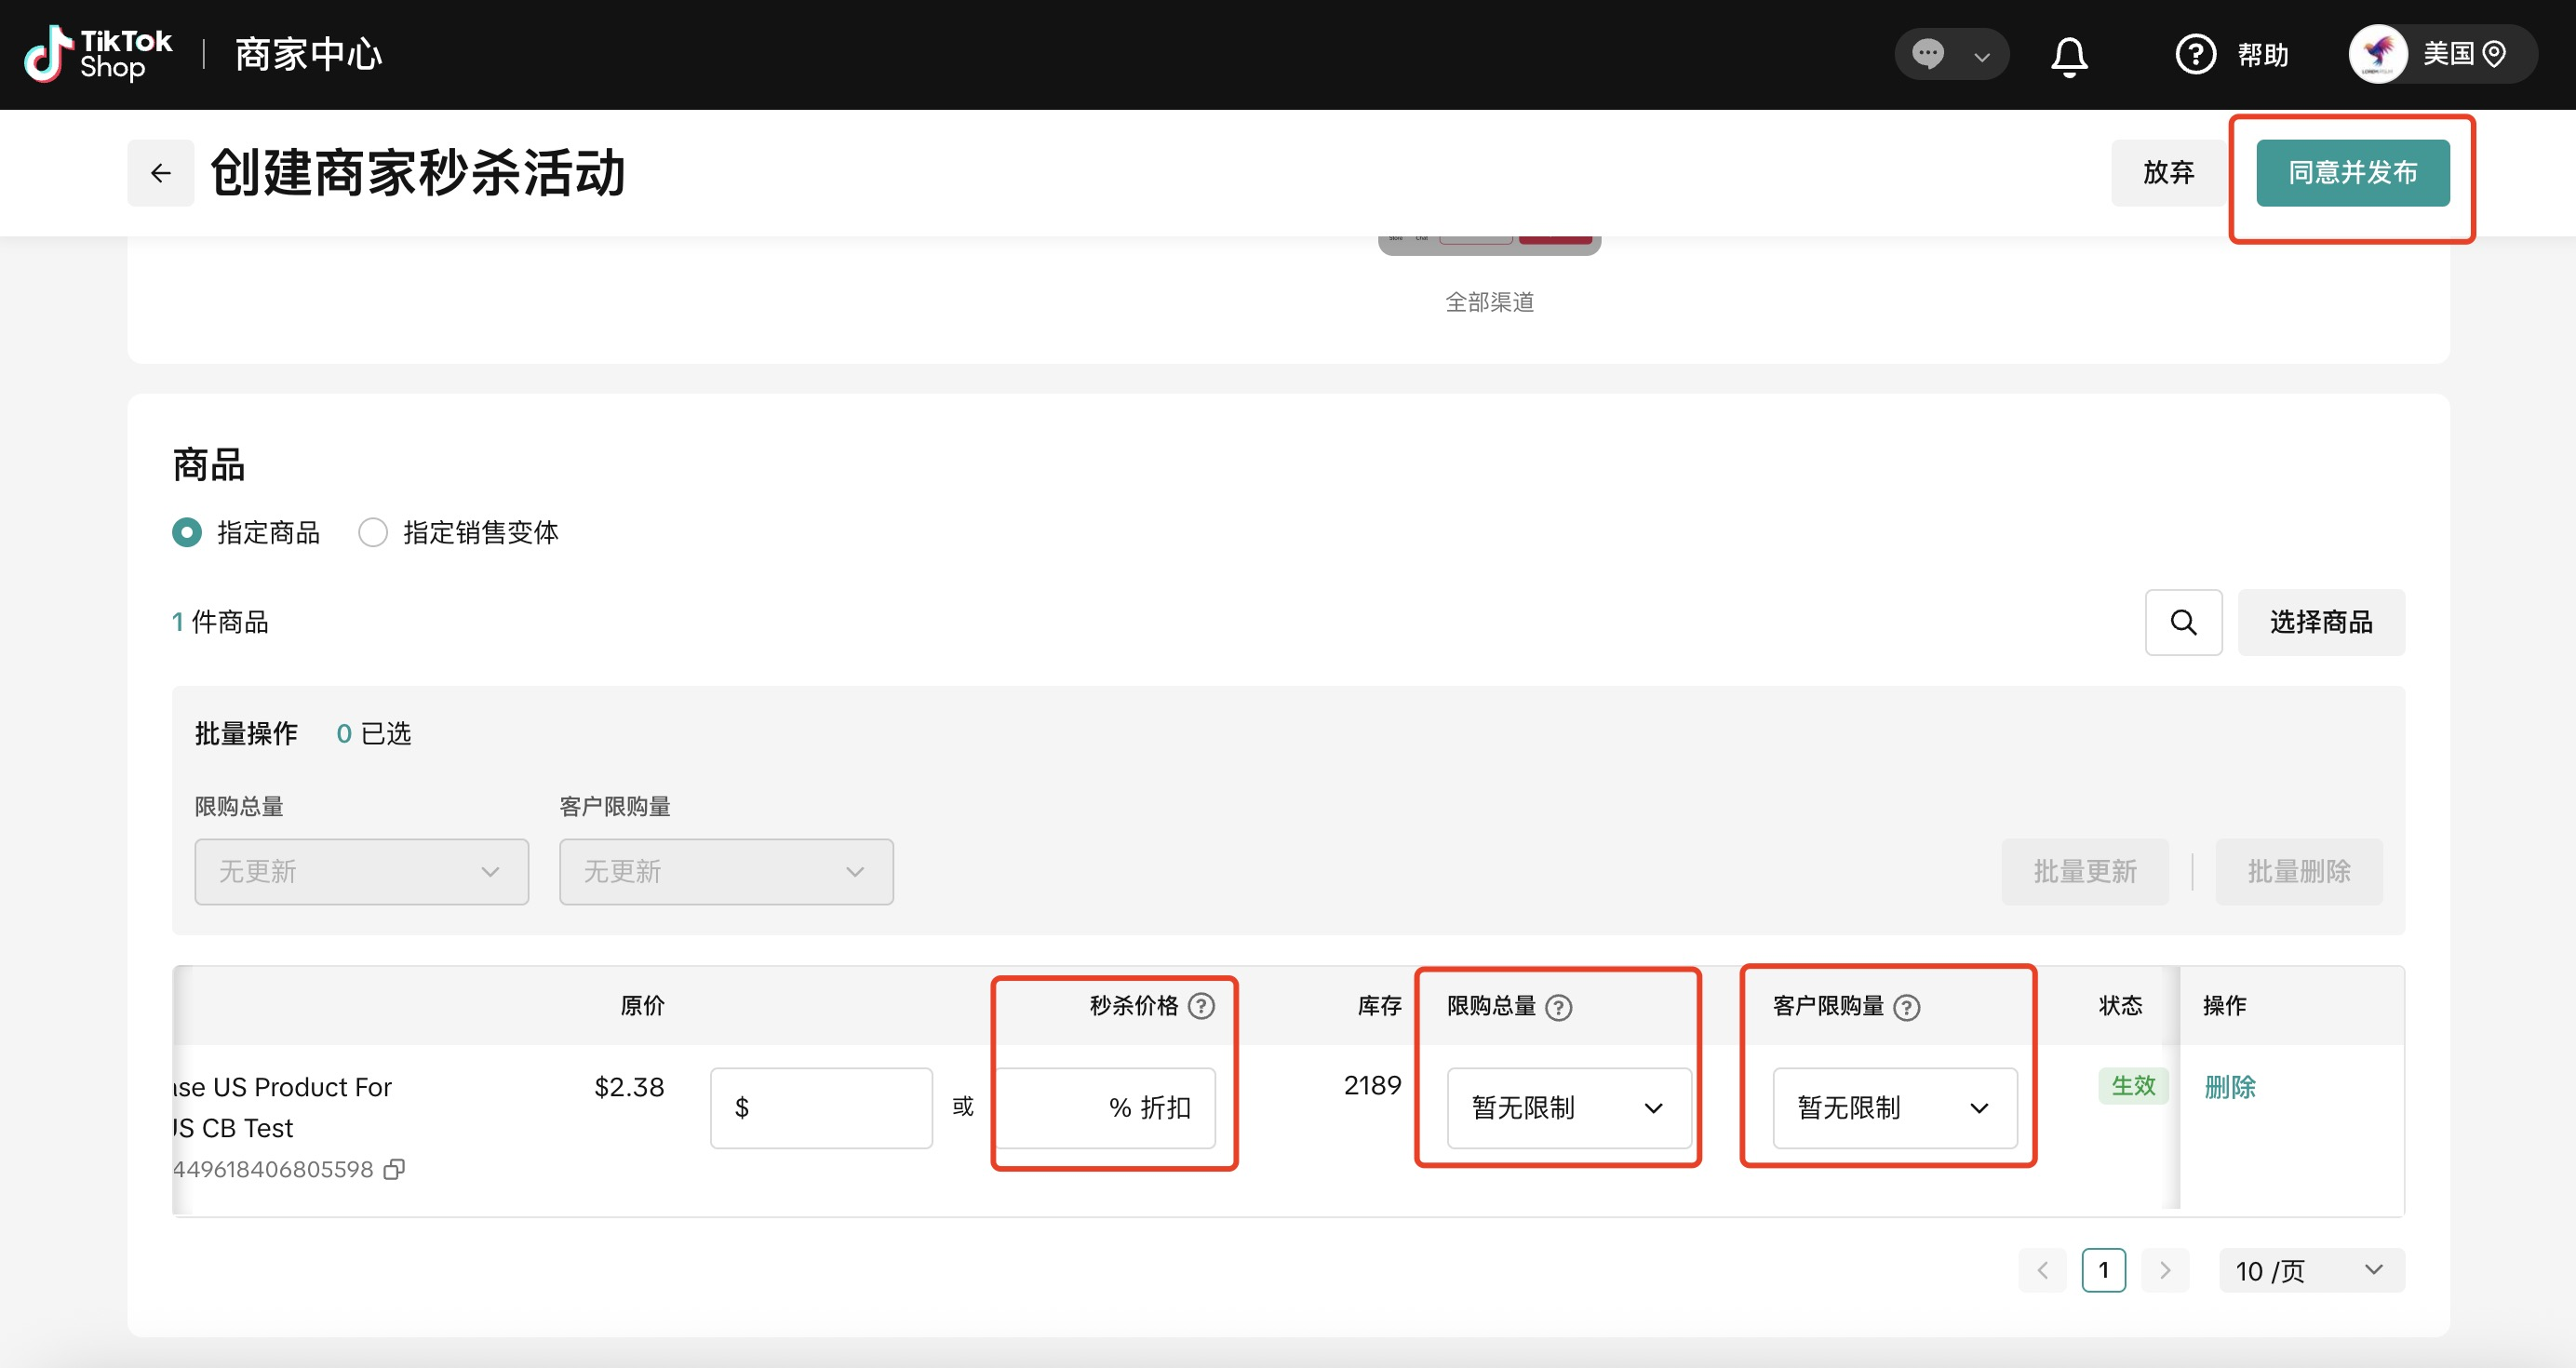Click the 限购总量 column help icon

click(x=1558, y=1007)
